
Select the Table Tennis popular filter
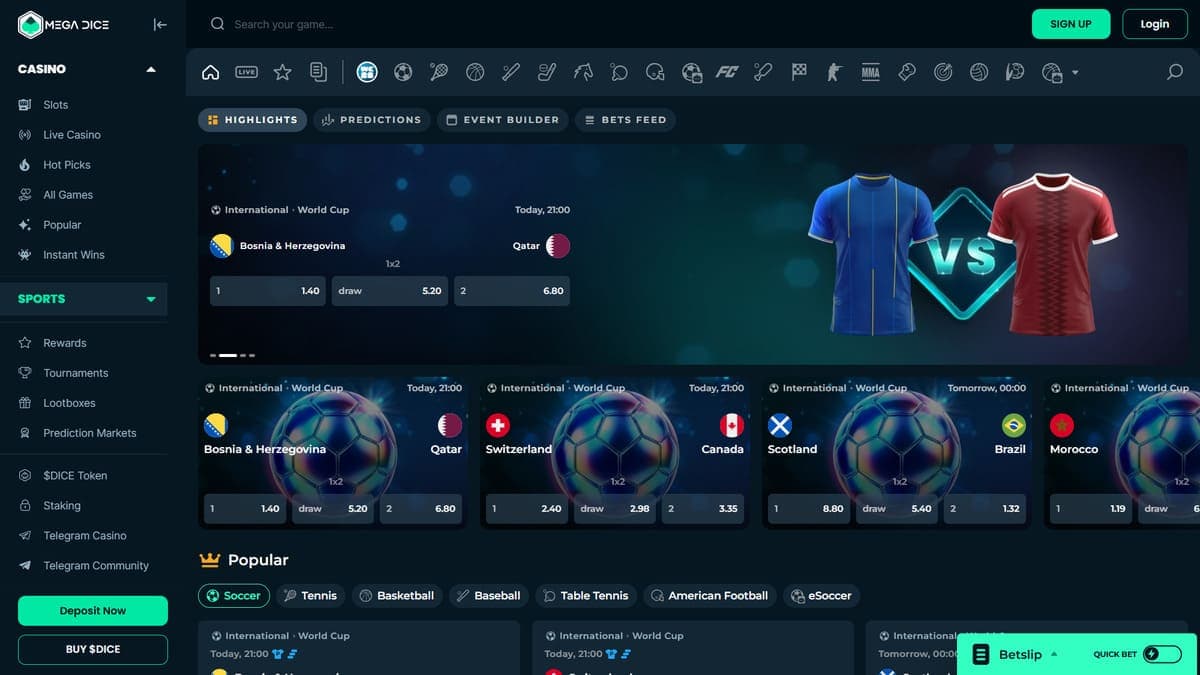coord(586,595)
